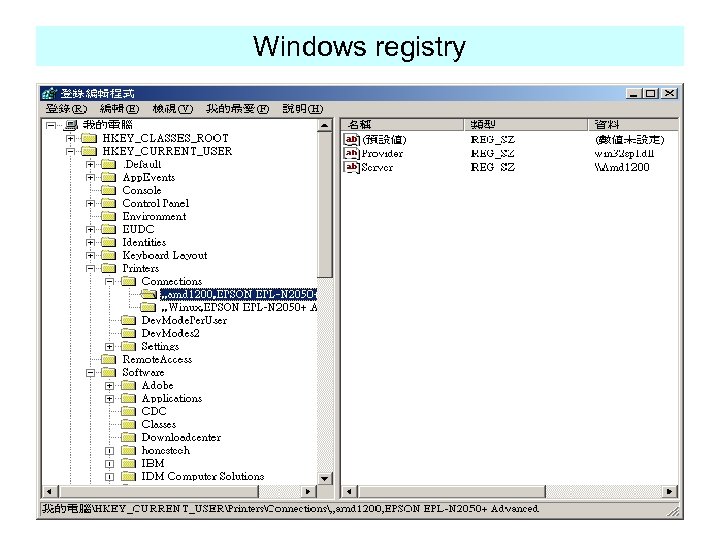Screen dimensions: 720x540
Task: Click the EUDC folder icon
Action: 108,229
